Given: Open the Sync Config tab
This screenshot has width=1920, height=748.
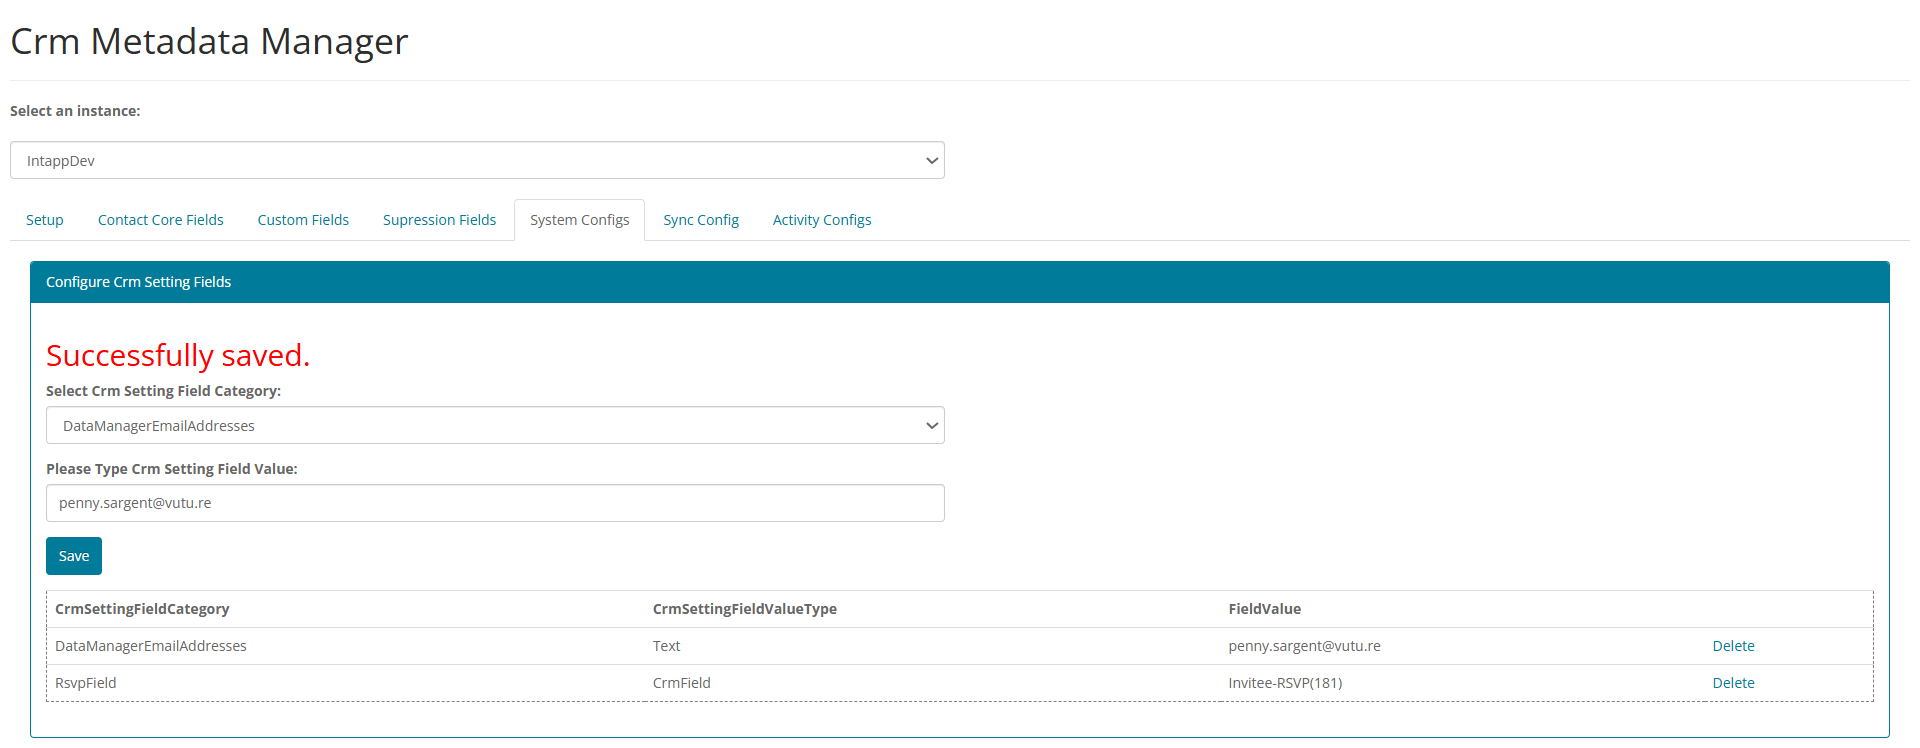Looking at the screenshot, I should [701, 220].
